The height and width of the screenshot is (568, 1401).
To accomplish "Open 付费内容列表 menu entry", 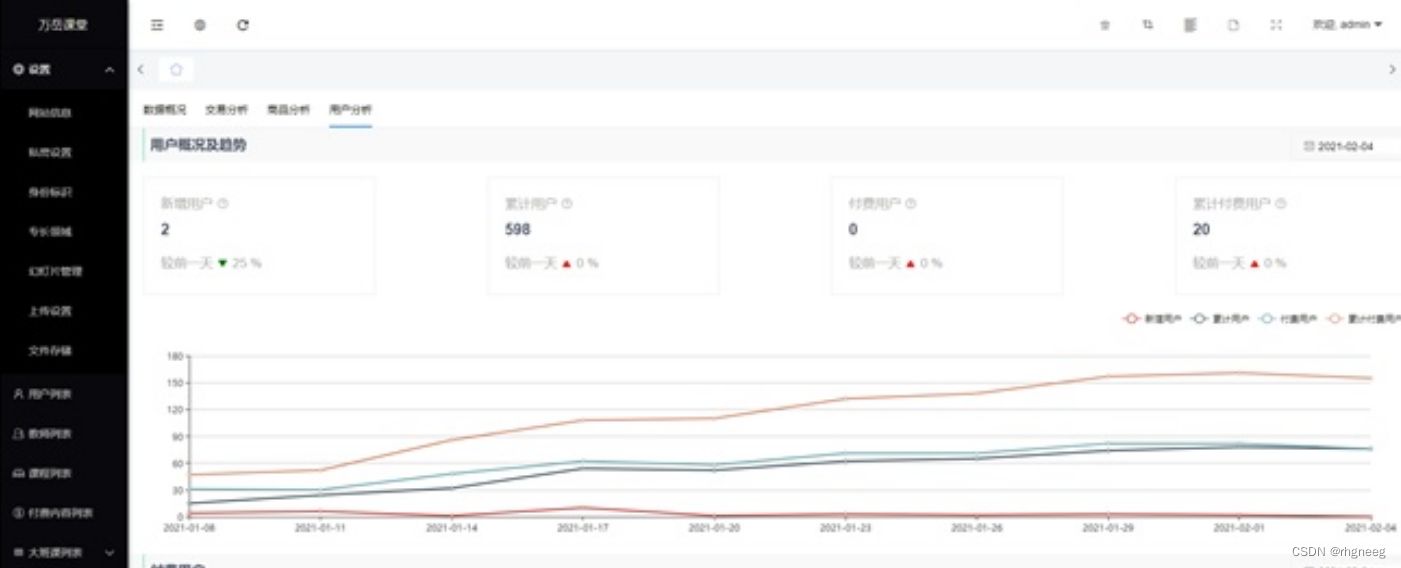I will click(x=61, y=513).
